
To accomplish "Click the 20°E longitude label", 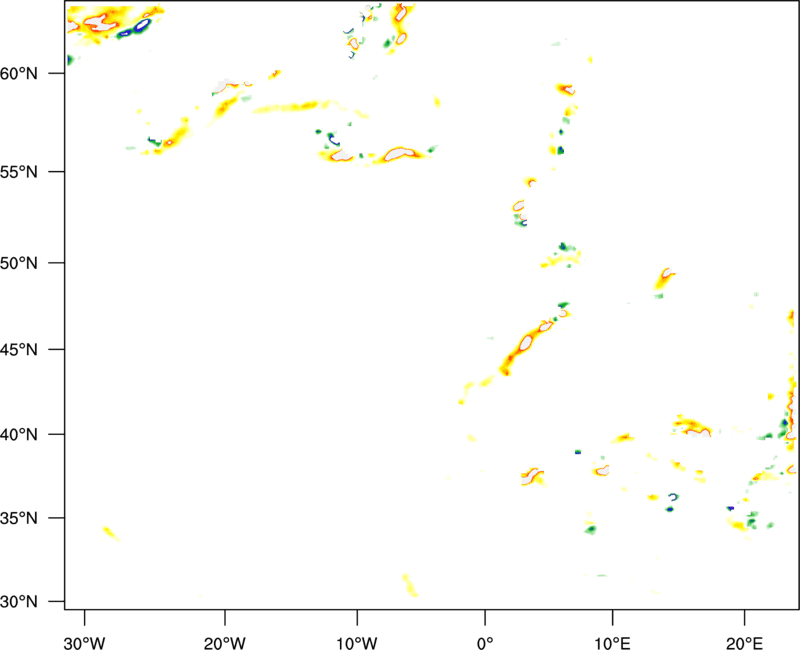I will [744, 643].
